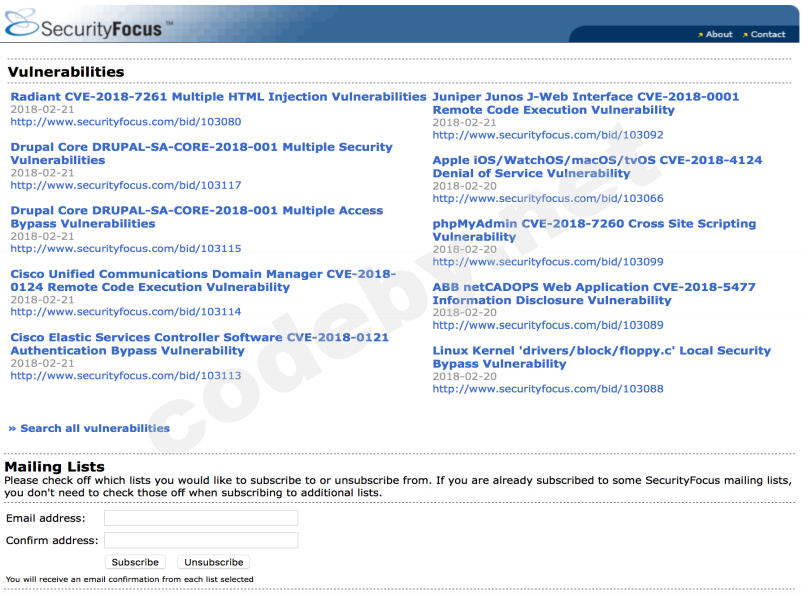The height and width of the screenshot is (596, 802).
Task: Select the 2018-02-20 date under Linux Kernel entry
Action: point(464,376)
